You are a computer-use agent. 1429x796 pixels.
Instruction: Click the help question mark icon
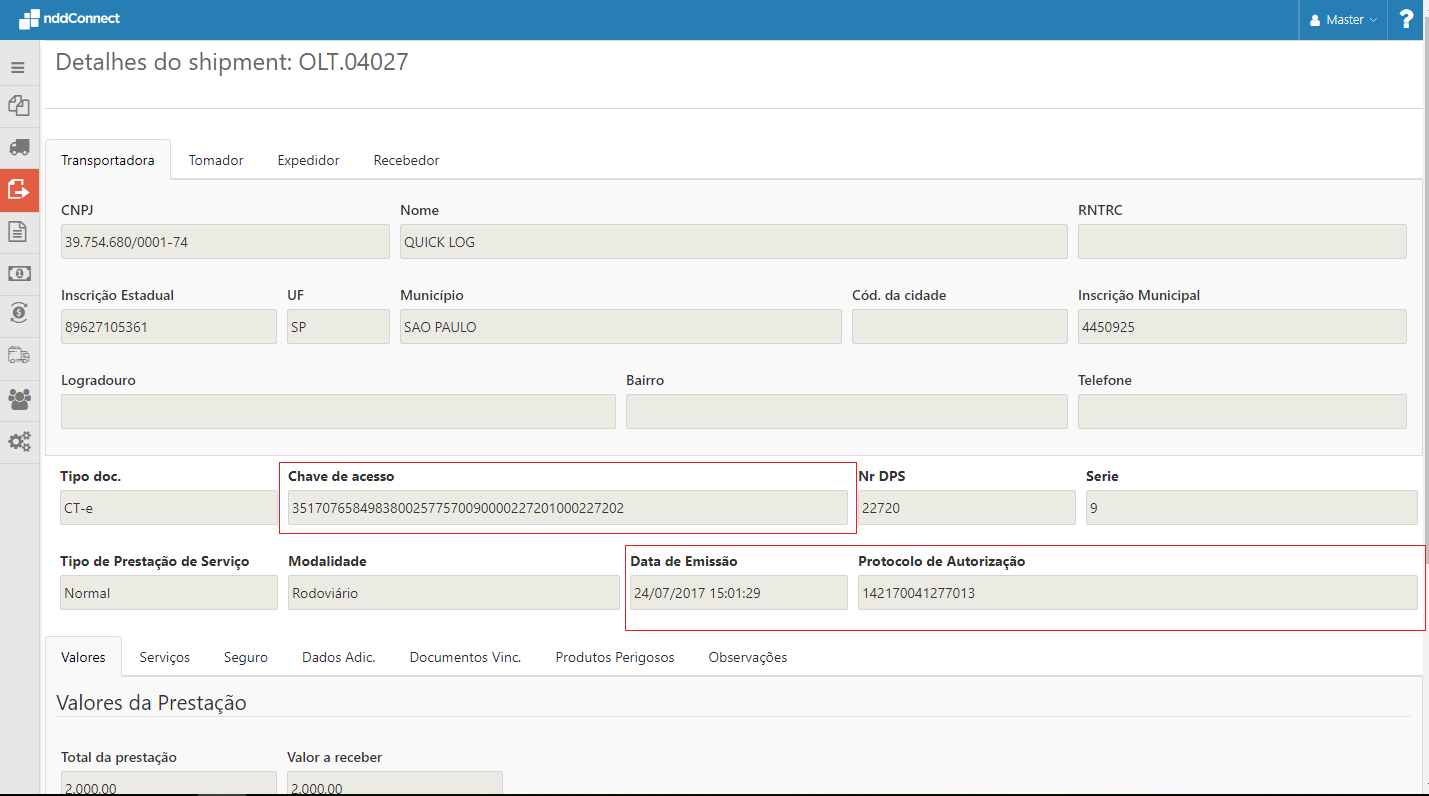coord(1406,19)
